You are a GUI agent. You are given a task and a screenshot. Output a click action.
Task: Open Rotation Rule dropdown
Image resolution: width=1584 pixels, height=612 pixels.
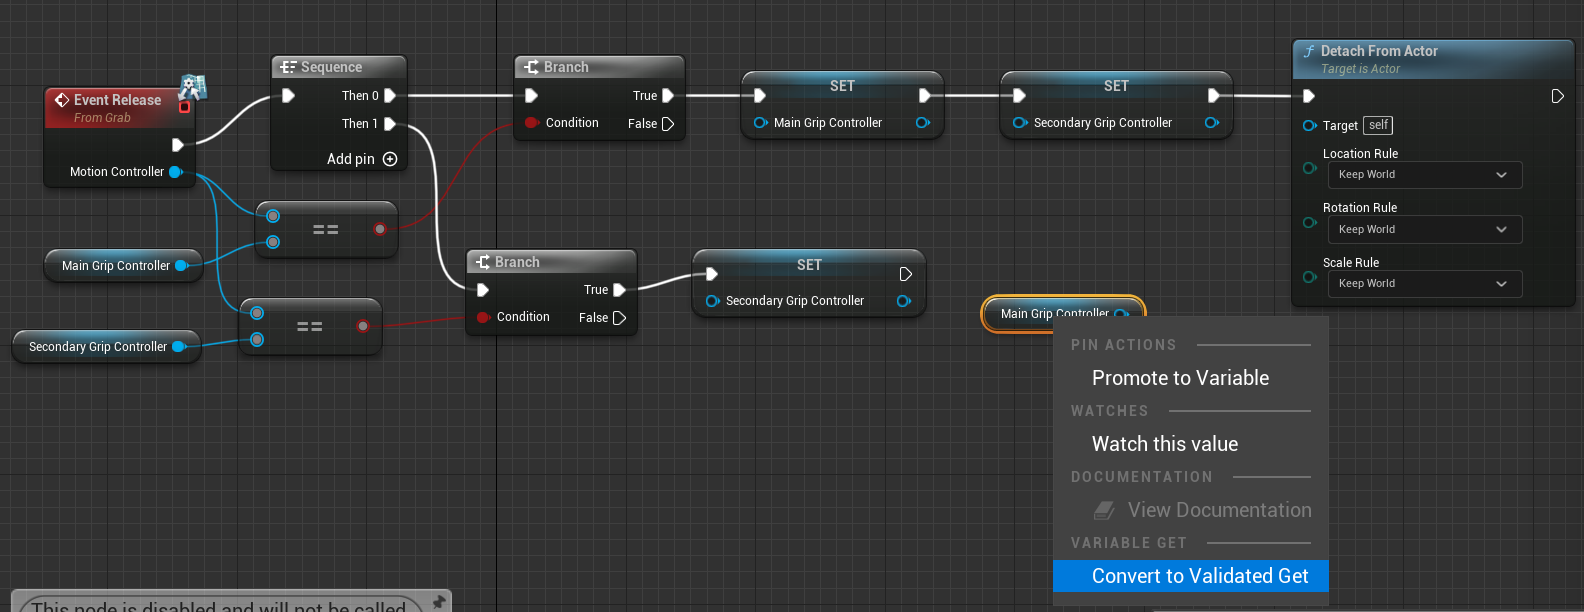point(1424,229)
